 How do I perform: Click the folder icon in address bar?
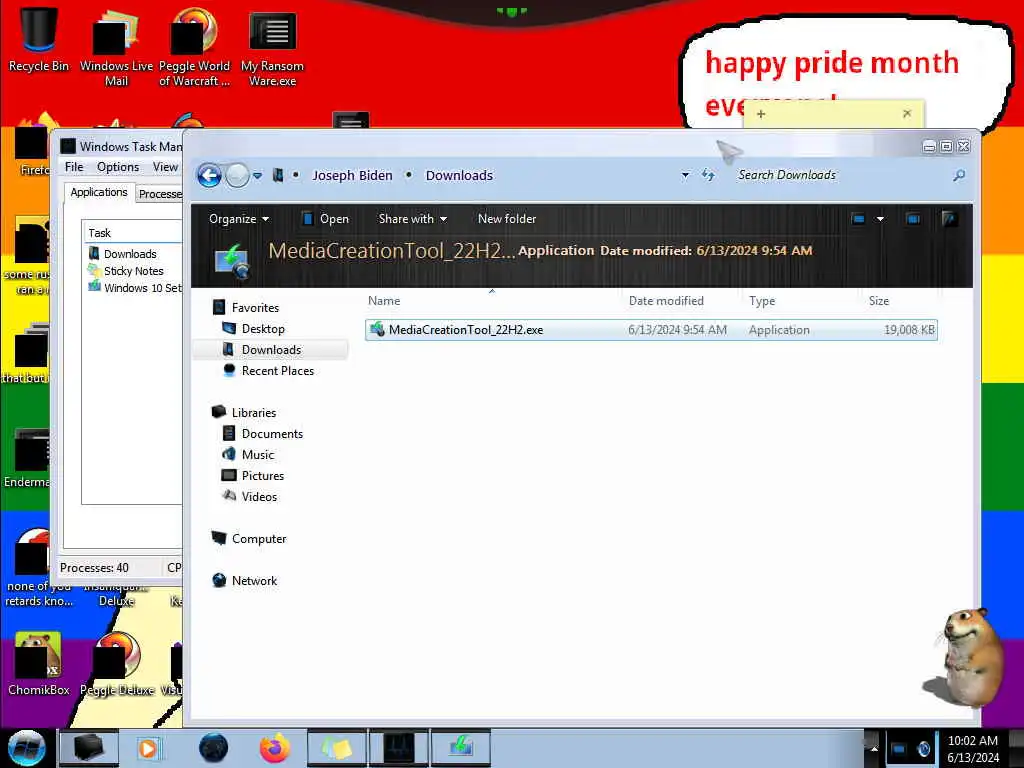pyautogui.click(x=278, y=175)
